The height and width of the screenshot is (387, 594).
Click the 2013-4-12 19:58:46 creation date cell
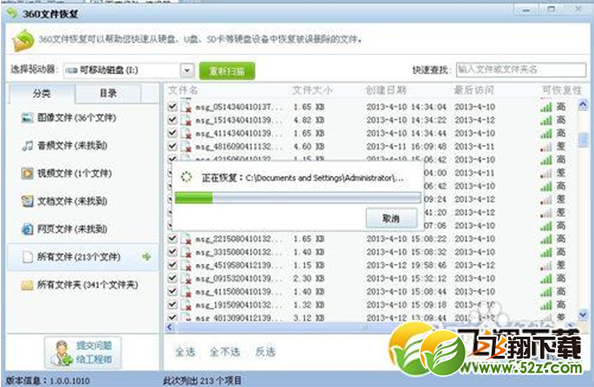[x=406, y=265]
